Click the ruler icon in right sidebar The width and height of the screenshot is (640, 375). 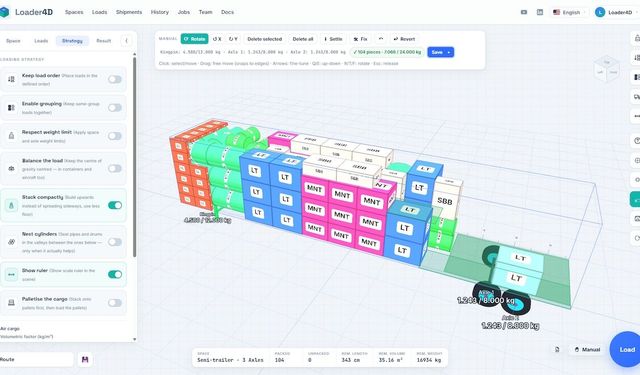pos(636,116)
